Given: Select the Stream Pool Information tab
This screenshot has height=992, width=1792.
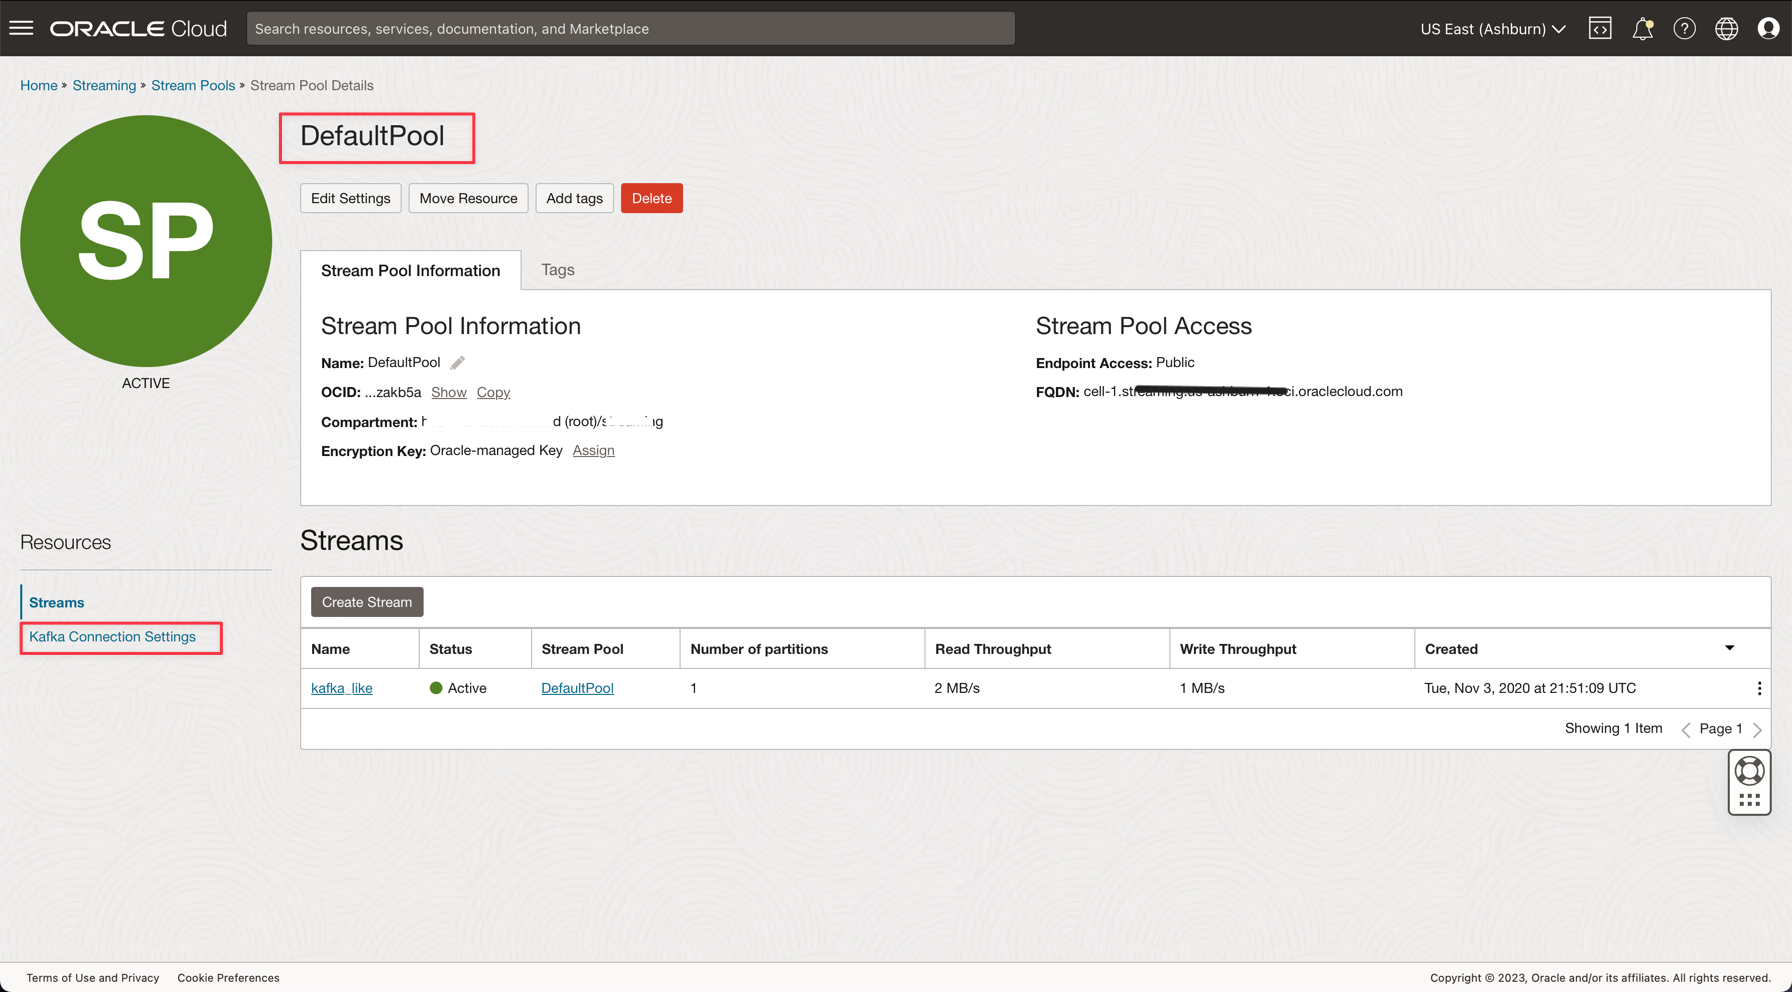Looking at the screenshot, I should [411, 270].
